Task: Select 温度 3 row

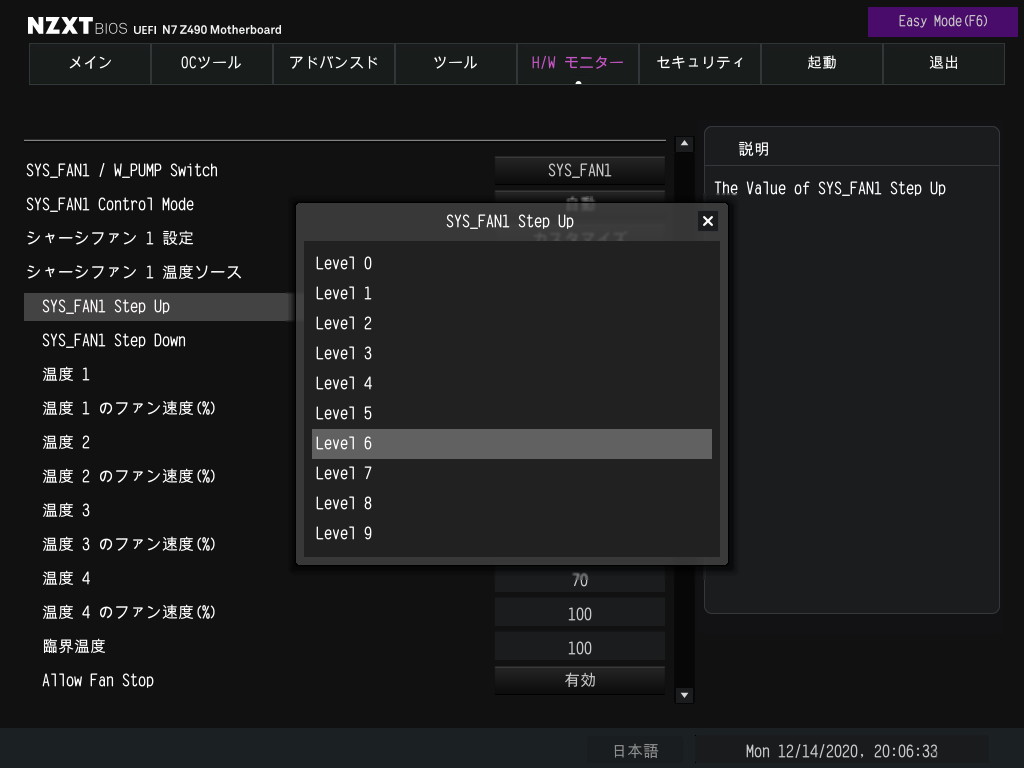Action: click(x=66, y=511)
